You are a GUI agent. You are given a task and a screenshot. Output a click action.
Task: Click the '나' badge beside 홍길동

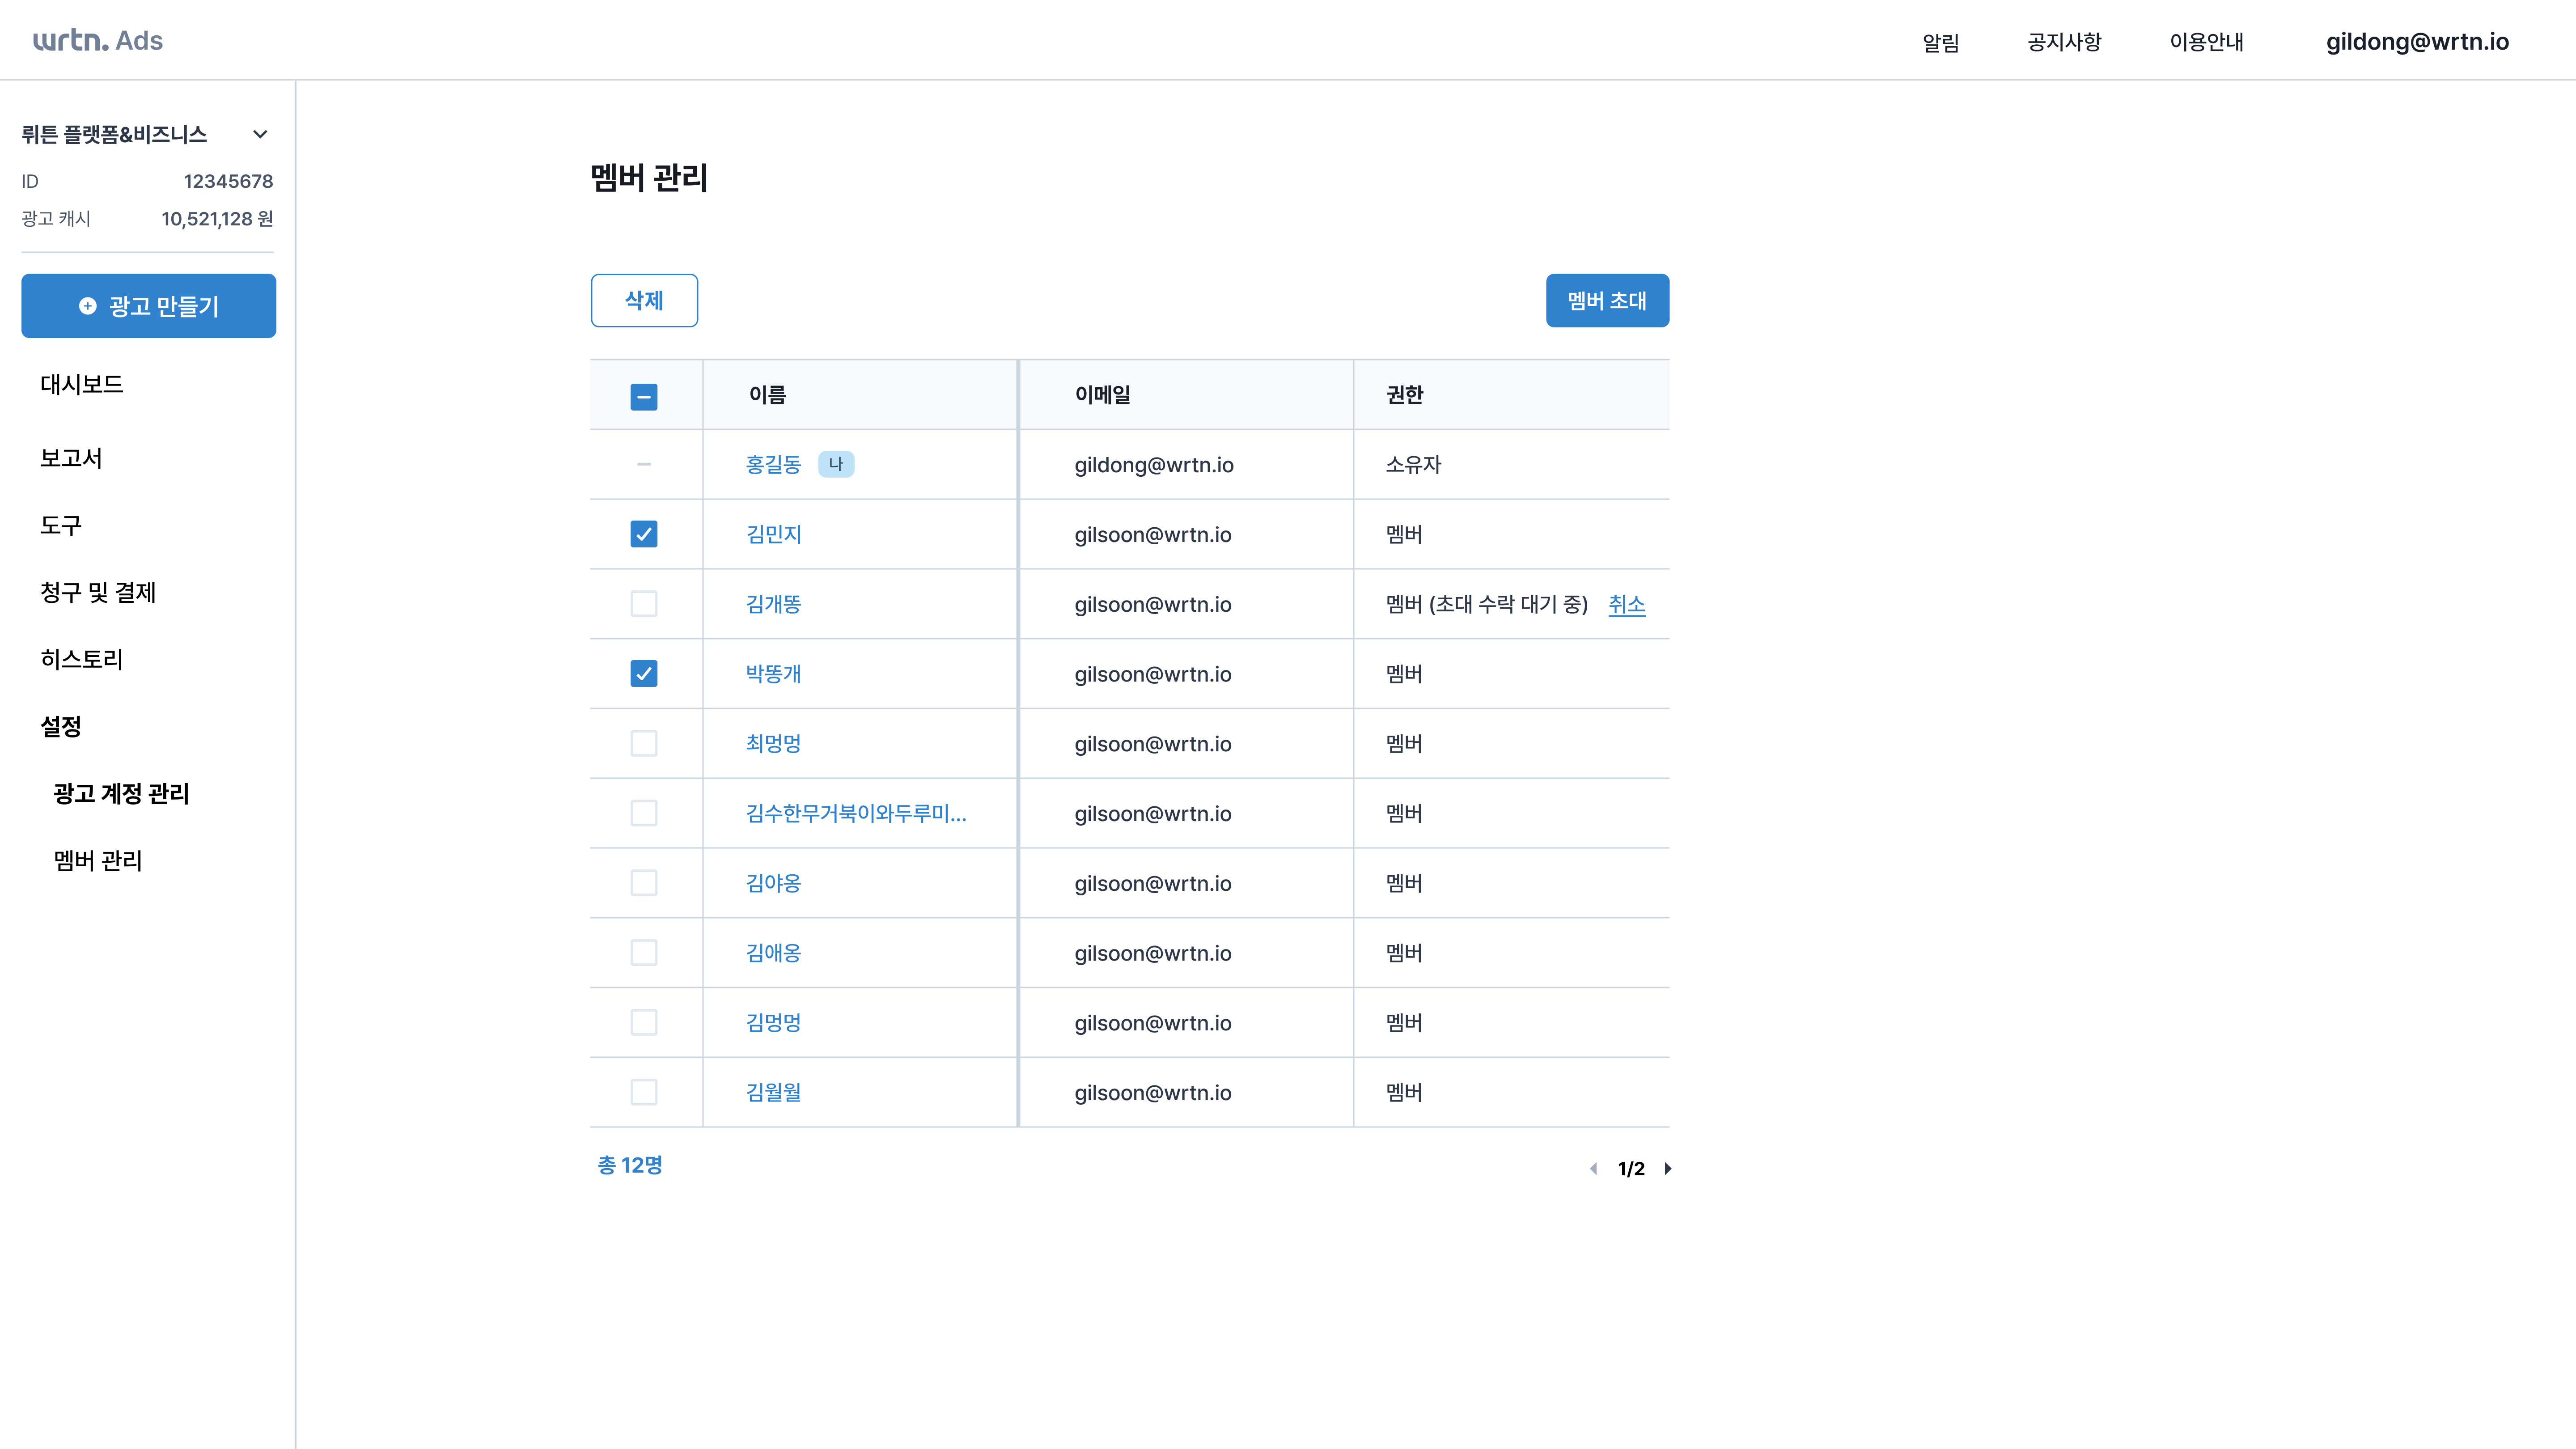point(835,464)
